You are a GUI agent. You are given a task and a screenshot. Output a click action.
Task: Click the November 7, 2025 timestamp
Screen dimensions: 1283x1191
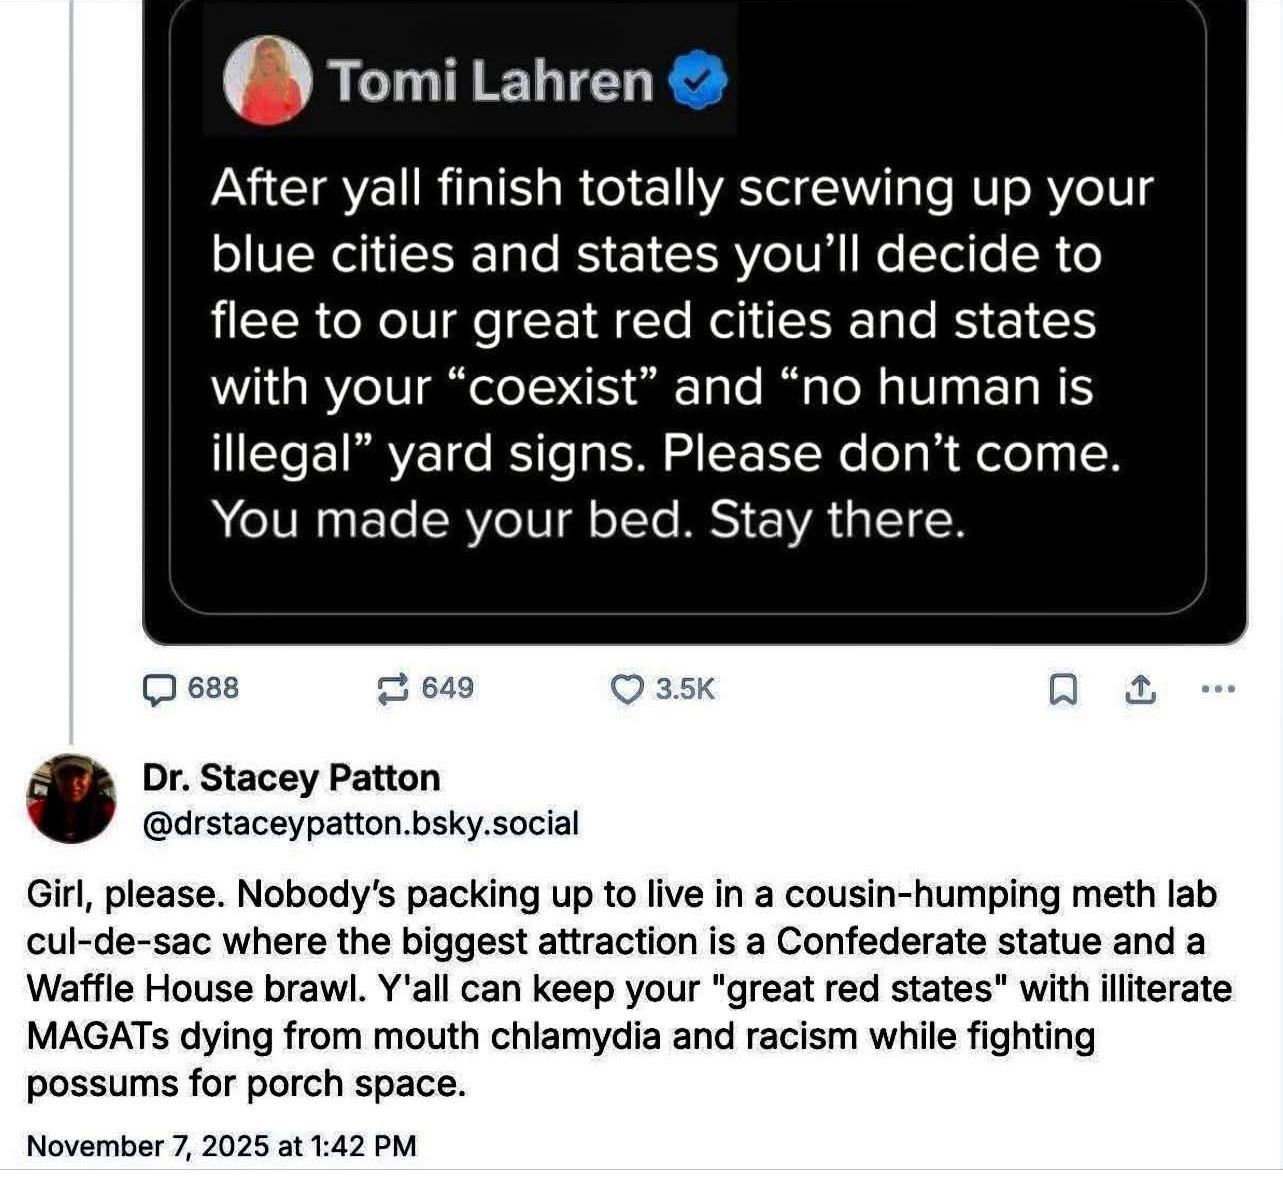221,1145
